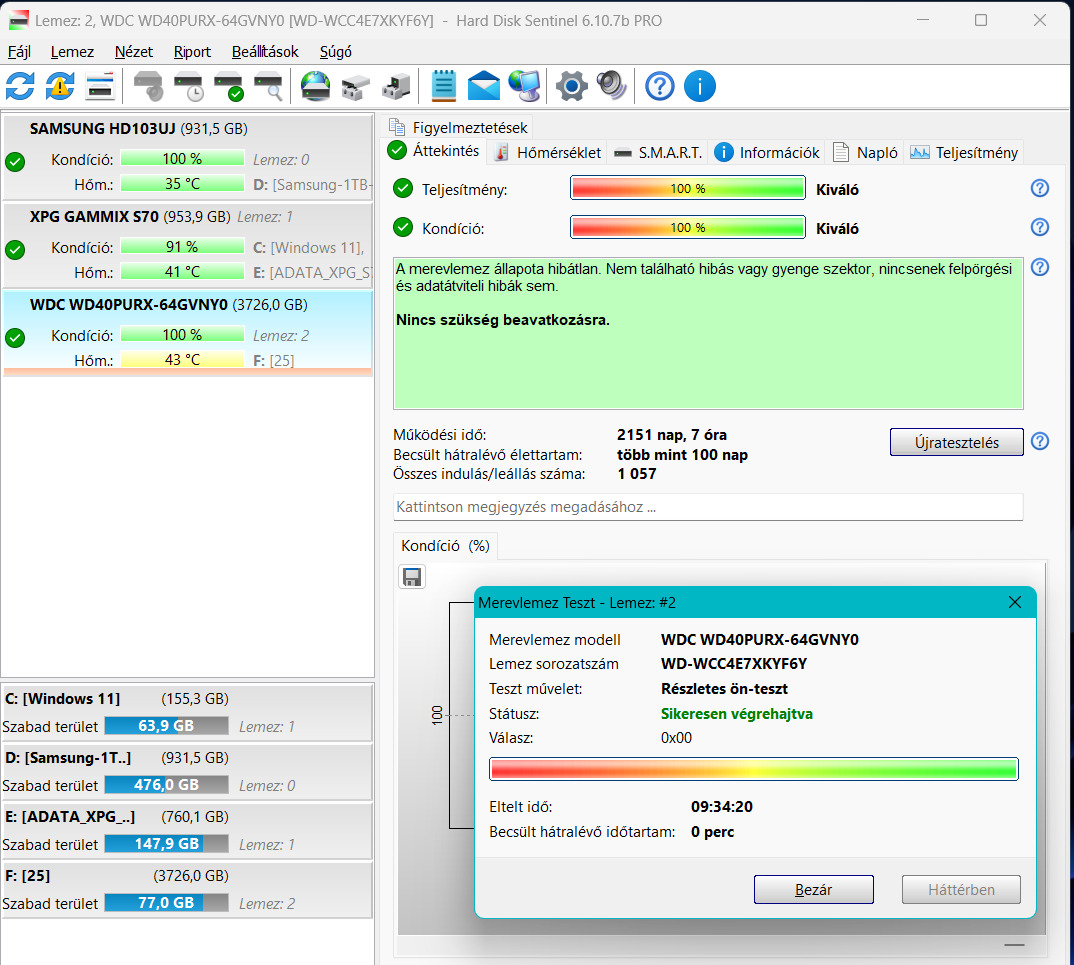This screenshot has height=965, width=1074.
Task: Select the WDC WD40PURX-64GVNY0 disk entry
Action: [x=188, y=333]
